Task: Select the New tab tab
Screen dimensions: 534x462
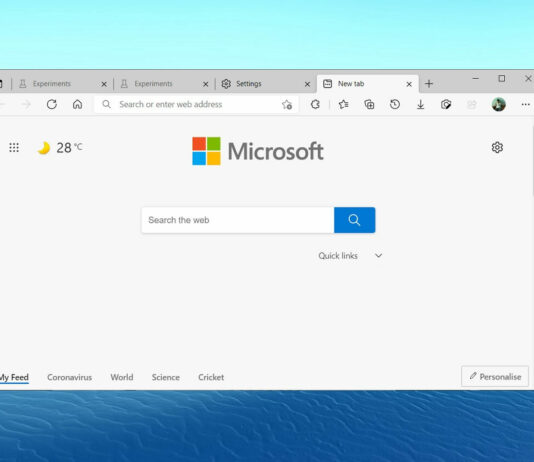Action: click(x=367, y=84)
